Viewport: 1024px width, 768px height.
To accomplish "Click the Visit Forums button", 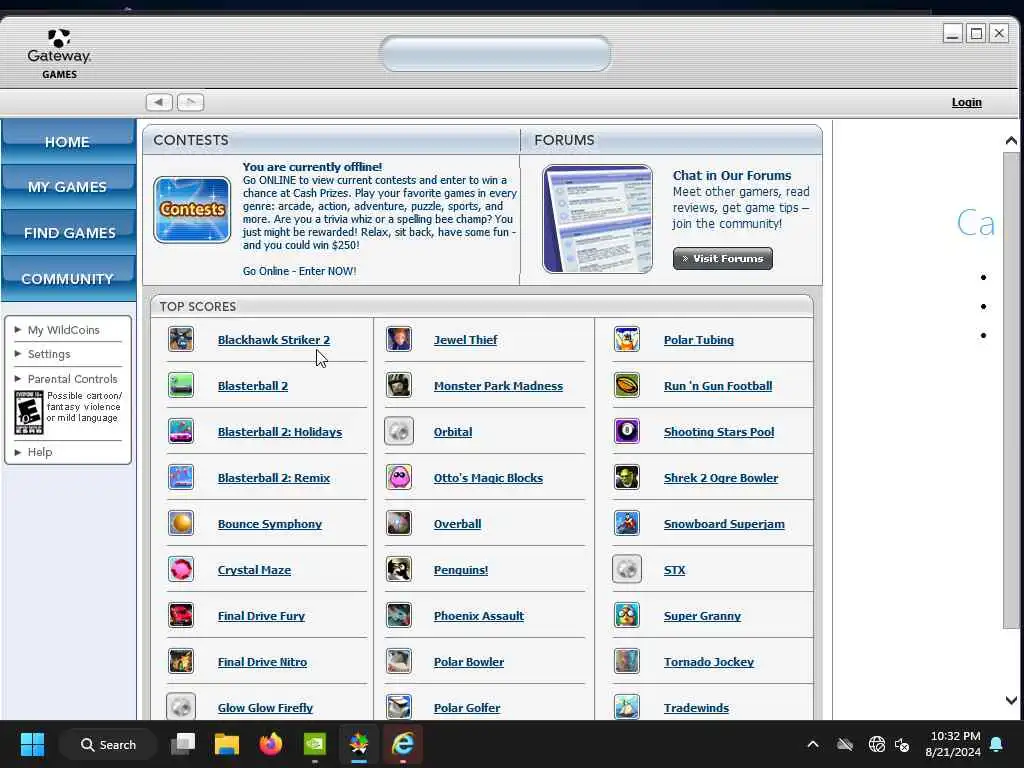I will click(722, 259).
